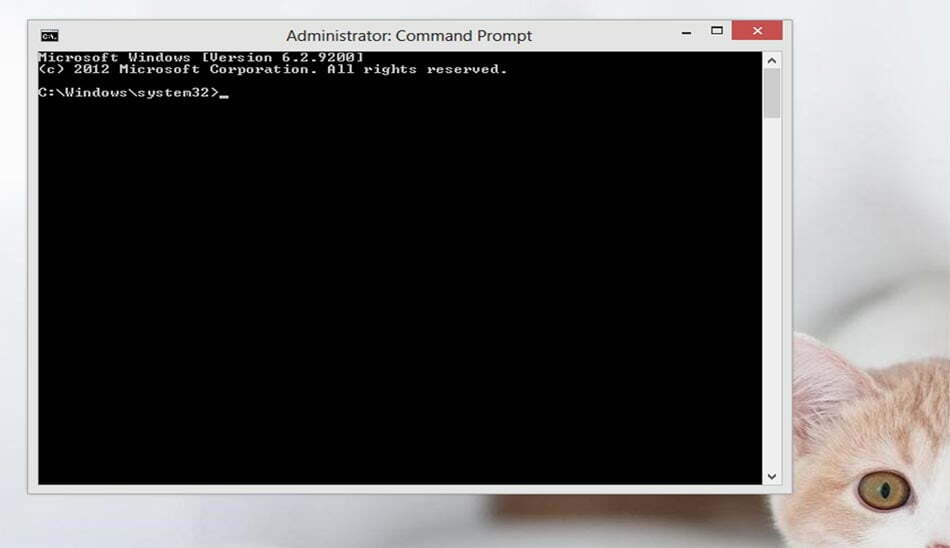
Task: Open the Command Prompt system menu icon
Action: [x=50, y=36]
